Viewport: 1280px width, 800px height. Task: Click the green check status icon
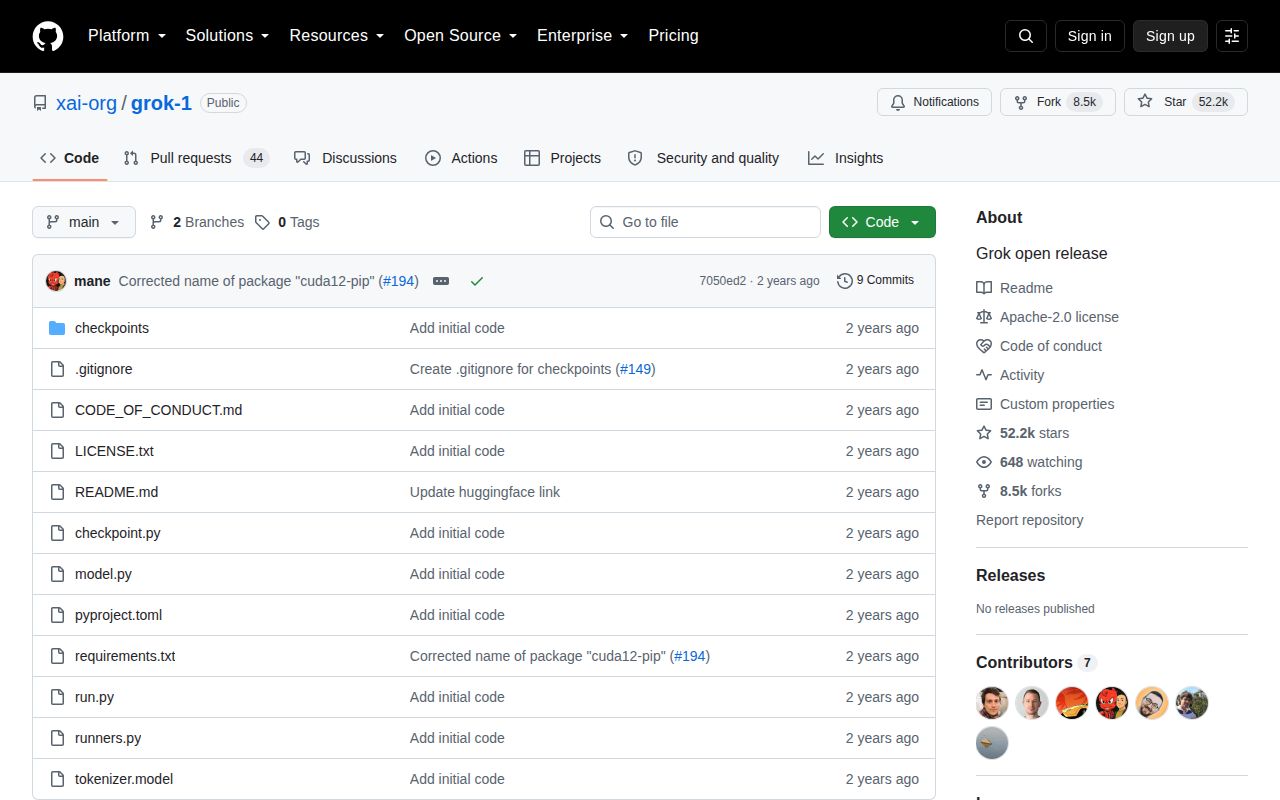[x=477, y=281]
